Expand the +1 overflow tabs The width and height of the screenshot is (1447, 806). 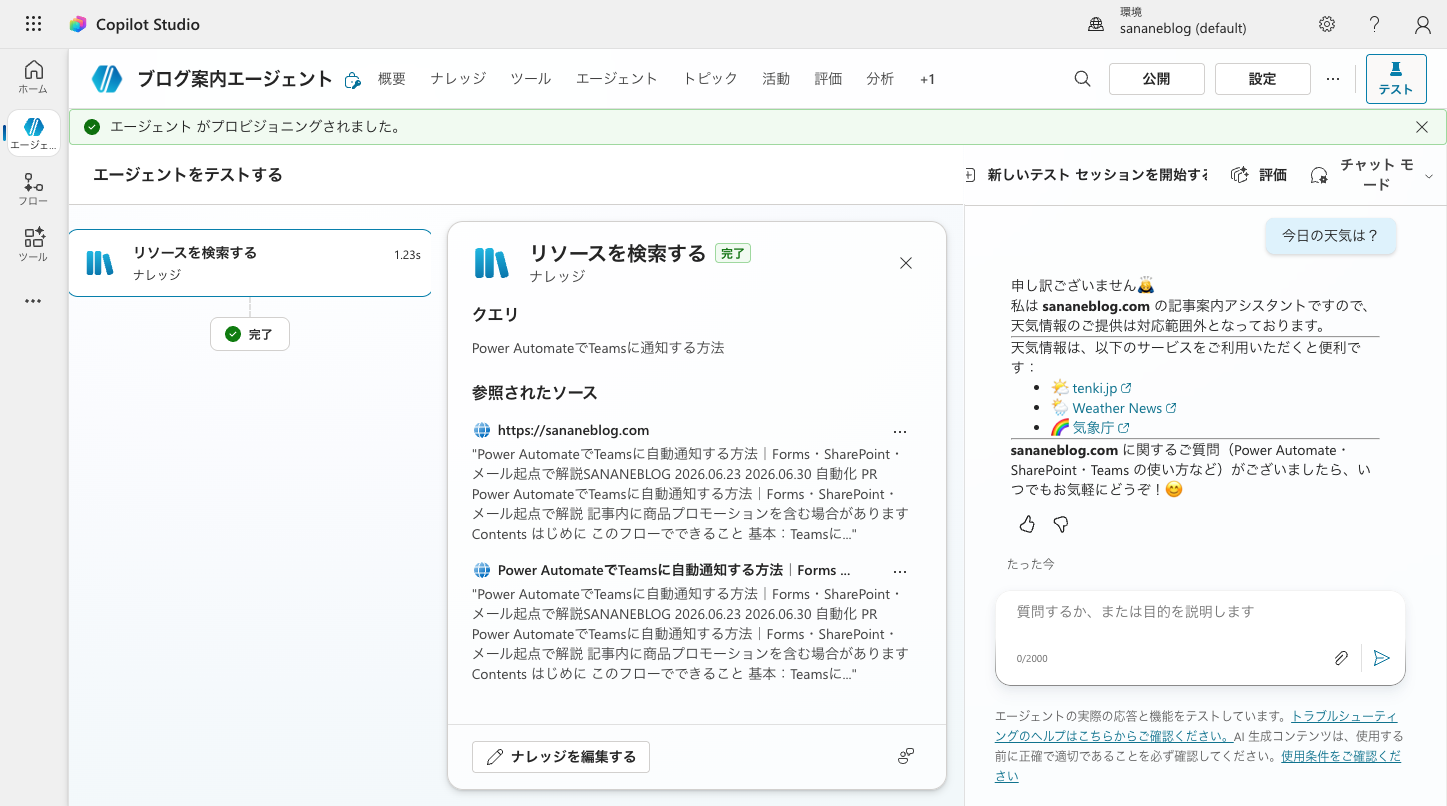pyautogui.click(x=927, y=79)
